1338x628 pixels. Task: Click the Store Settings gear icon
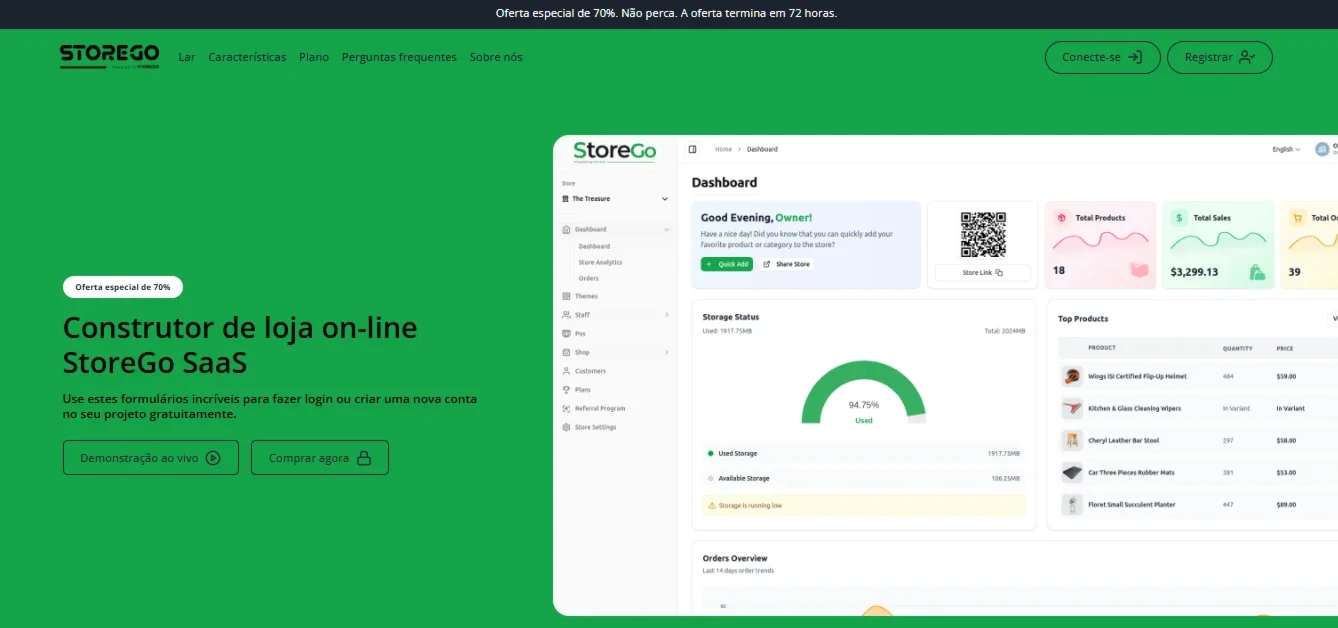pos(567,427)
